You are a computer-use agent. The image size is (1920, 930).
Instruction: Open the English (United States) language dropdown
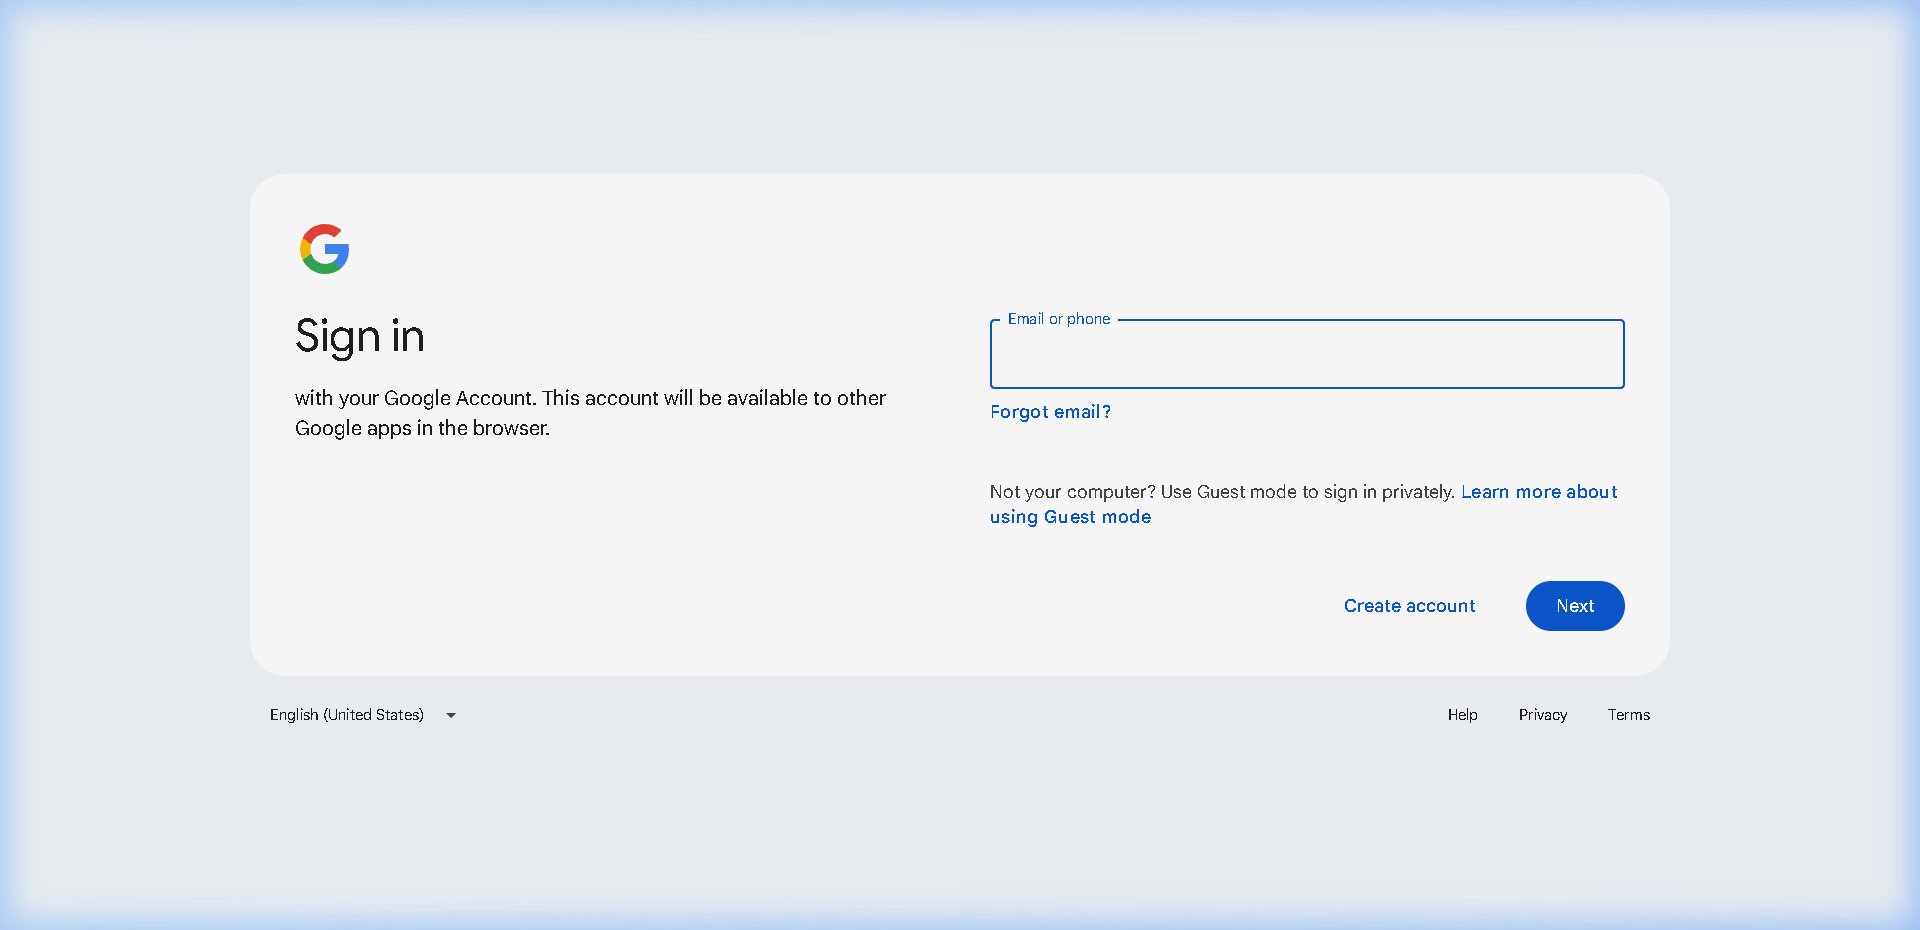[363, 715]
